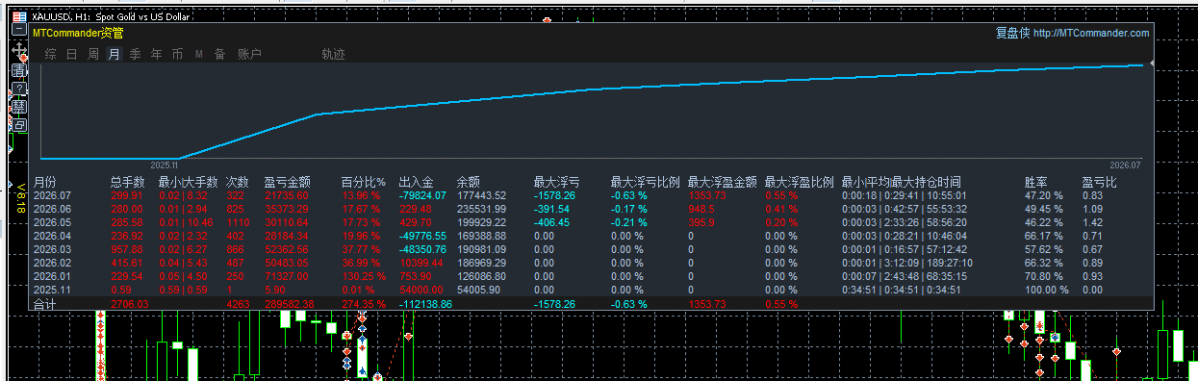Select the 综 summary tab

coord(50,54)
